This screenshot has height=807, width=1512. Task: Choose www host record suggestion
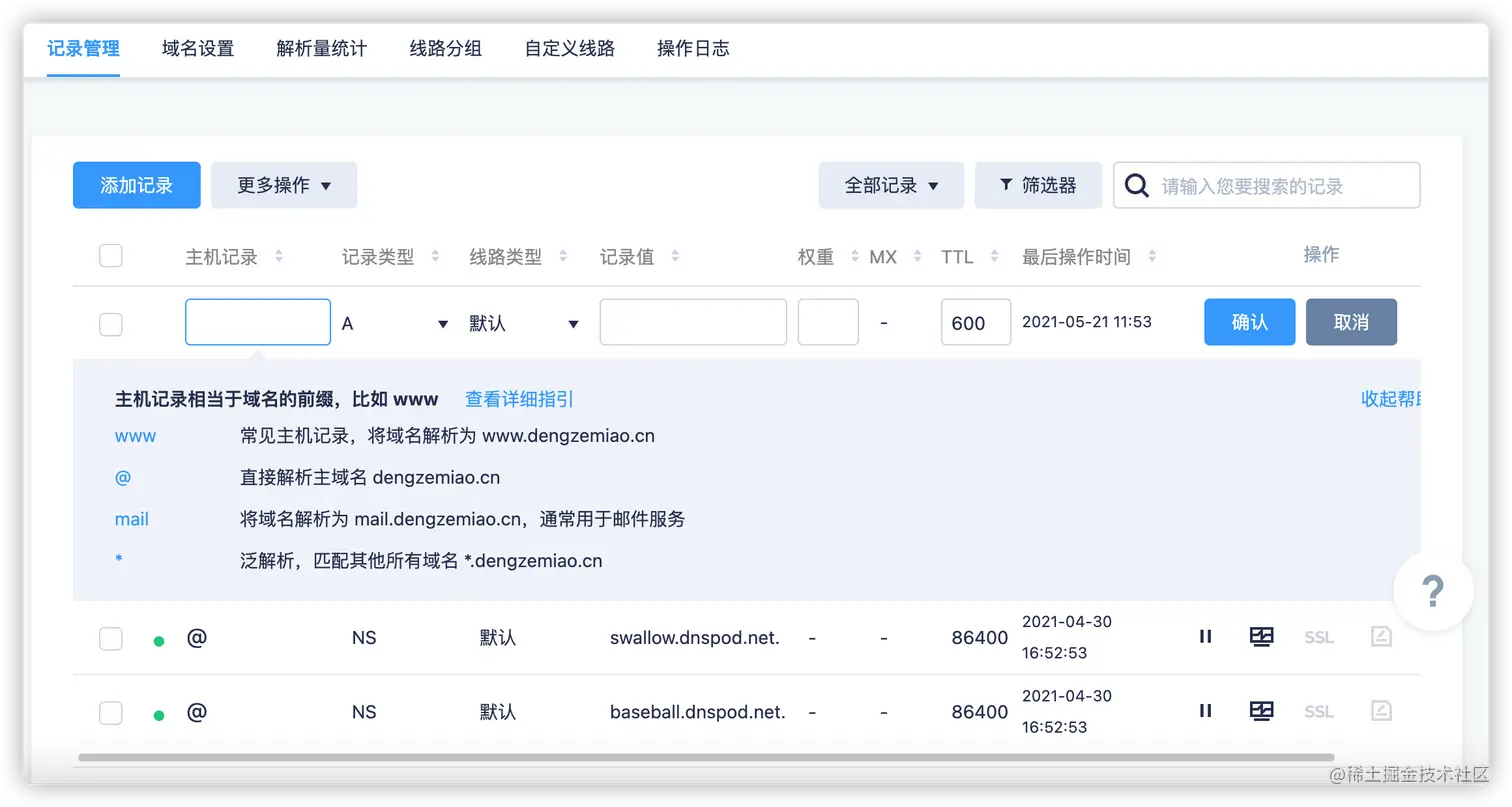coord(136,436)
